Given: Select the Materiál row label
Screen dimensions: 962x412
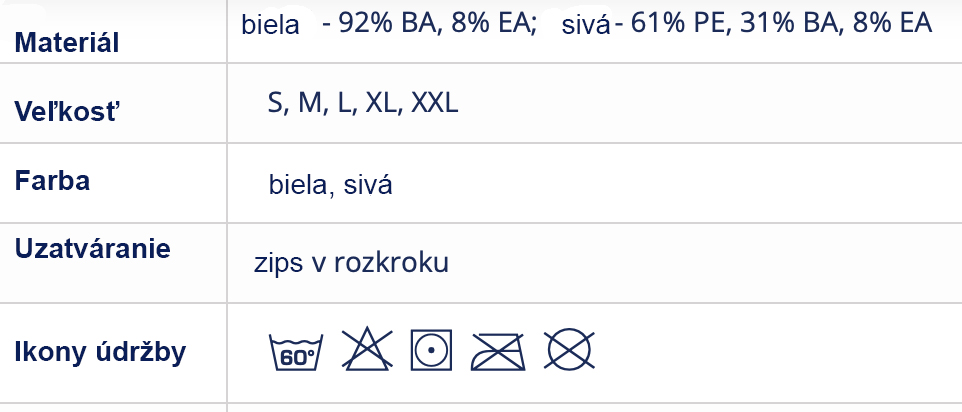Looking at the screenshot, I should coord(67,44).
